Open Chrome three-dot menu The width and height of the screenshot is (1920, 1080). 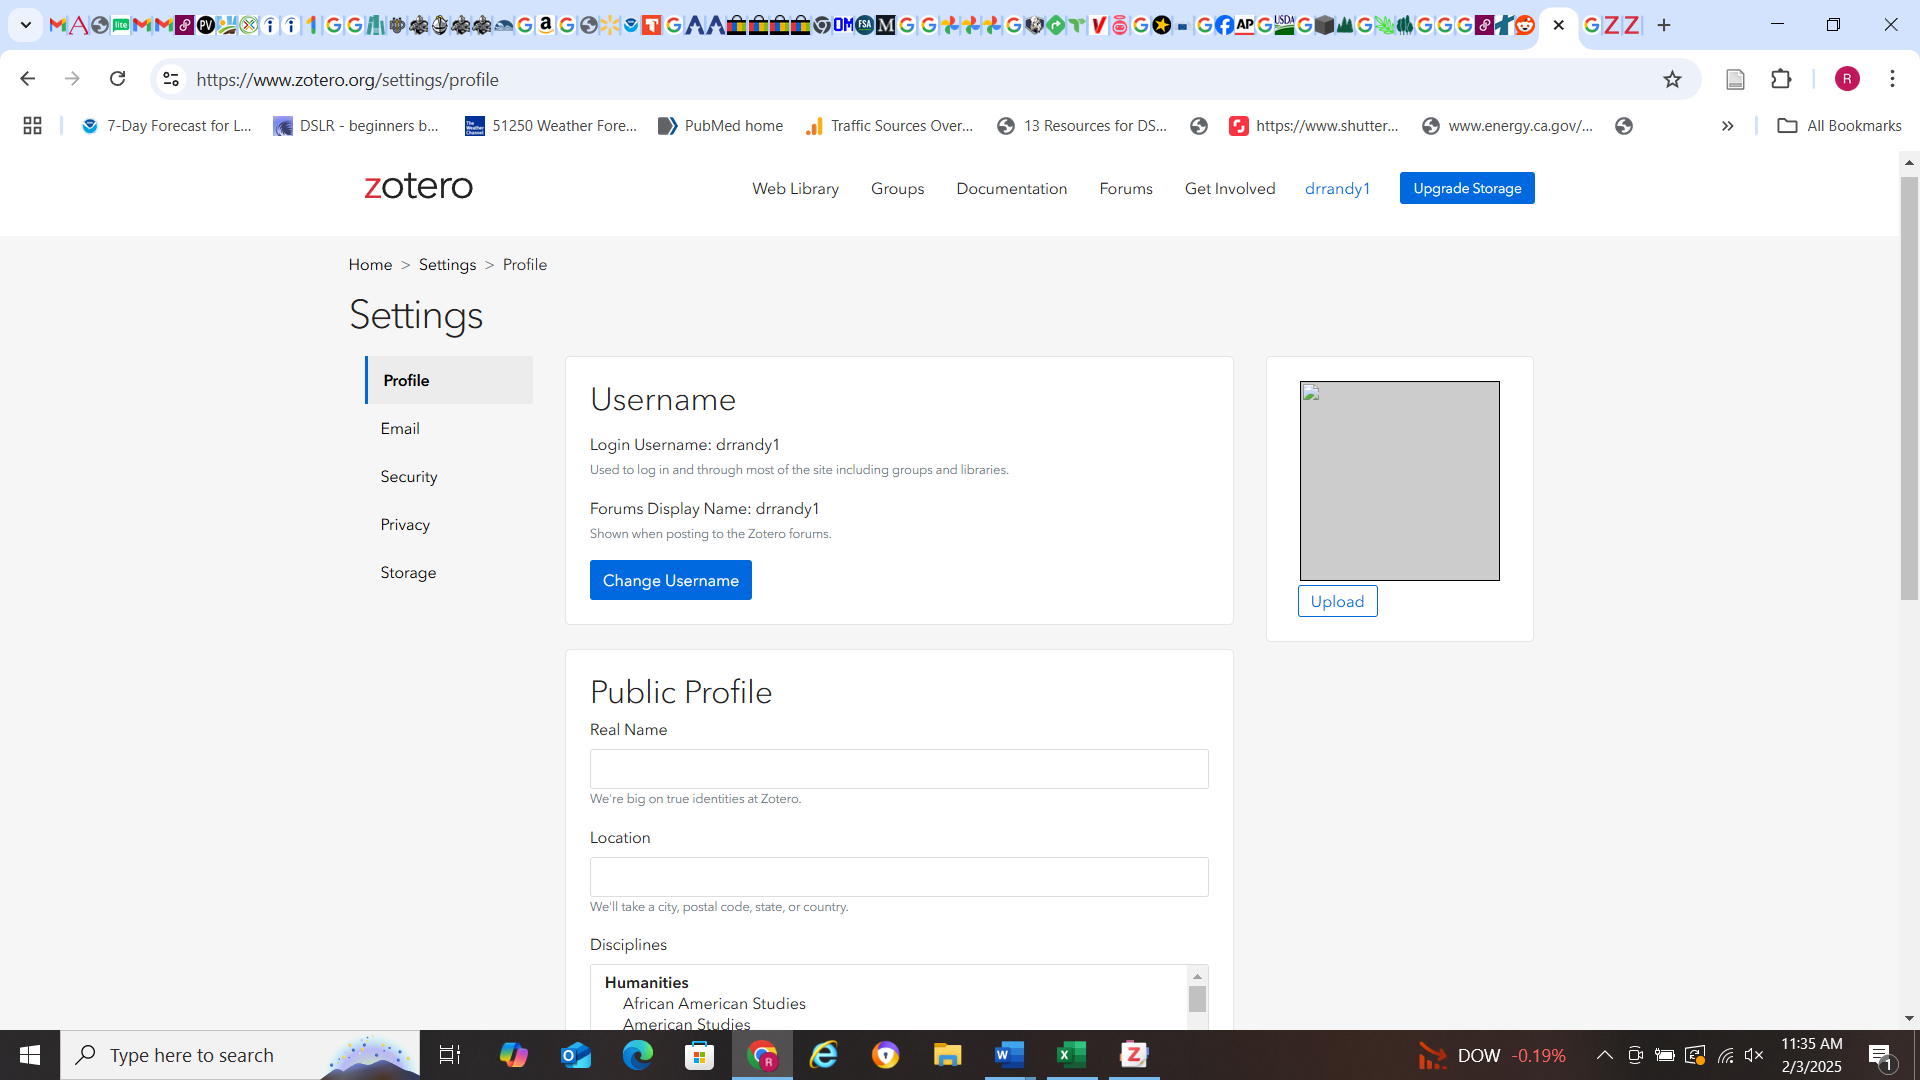[x=1892, y=79]
